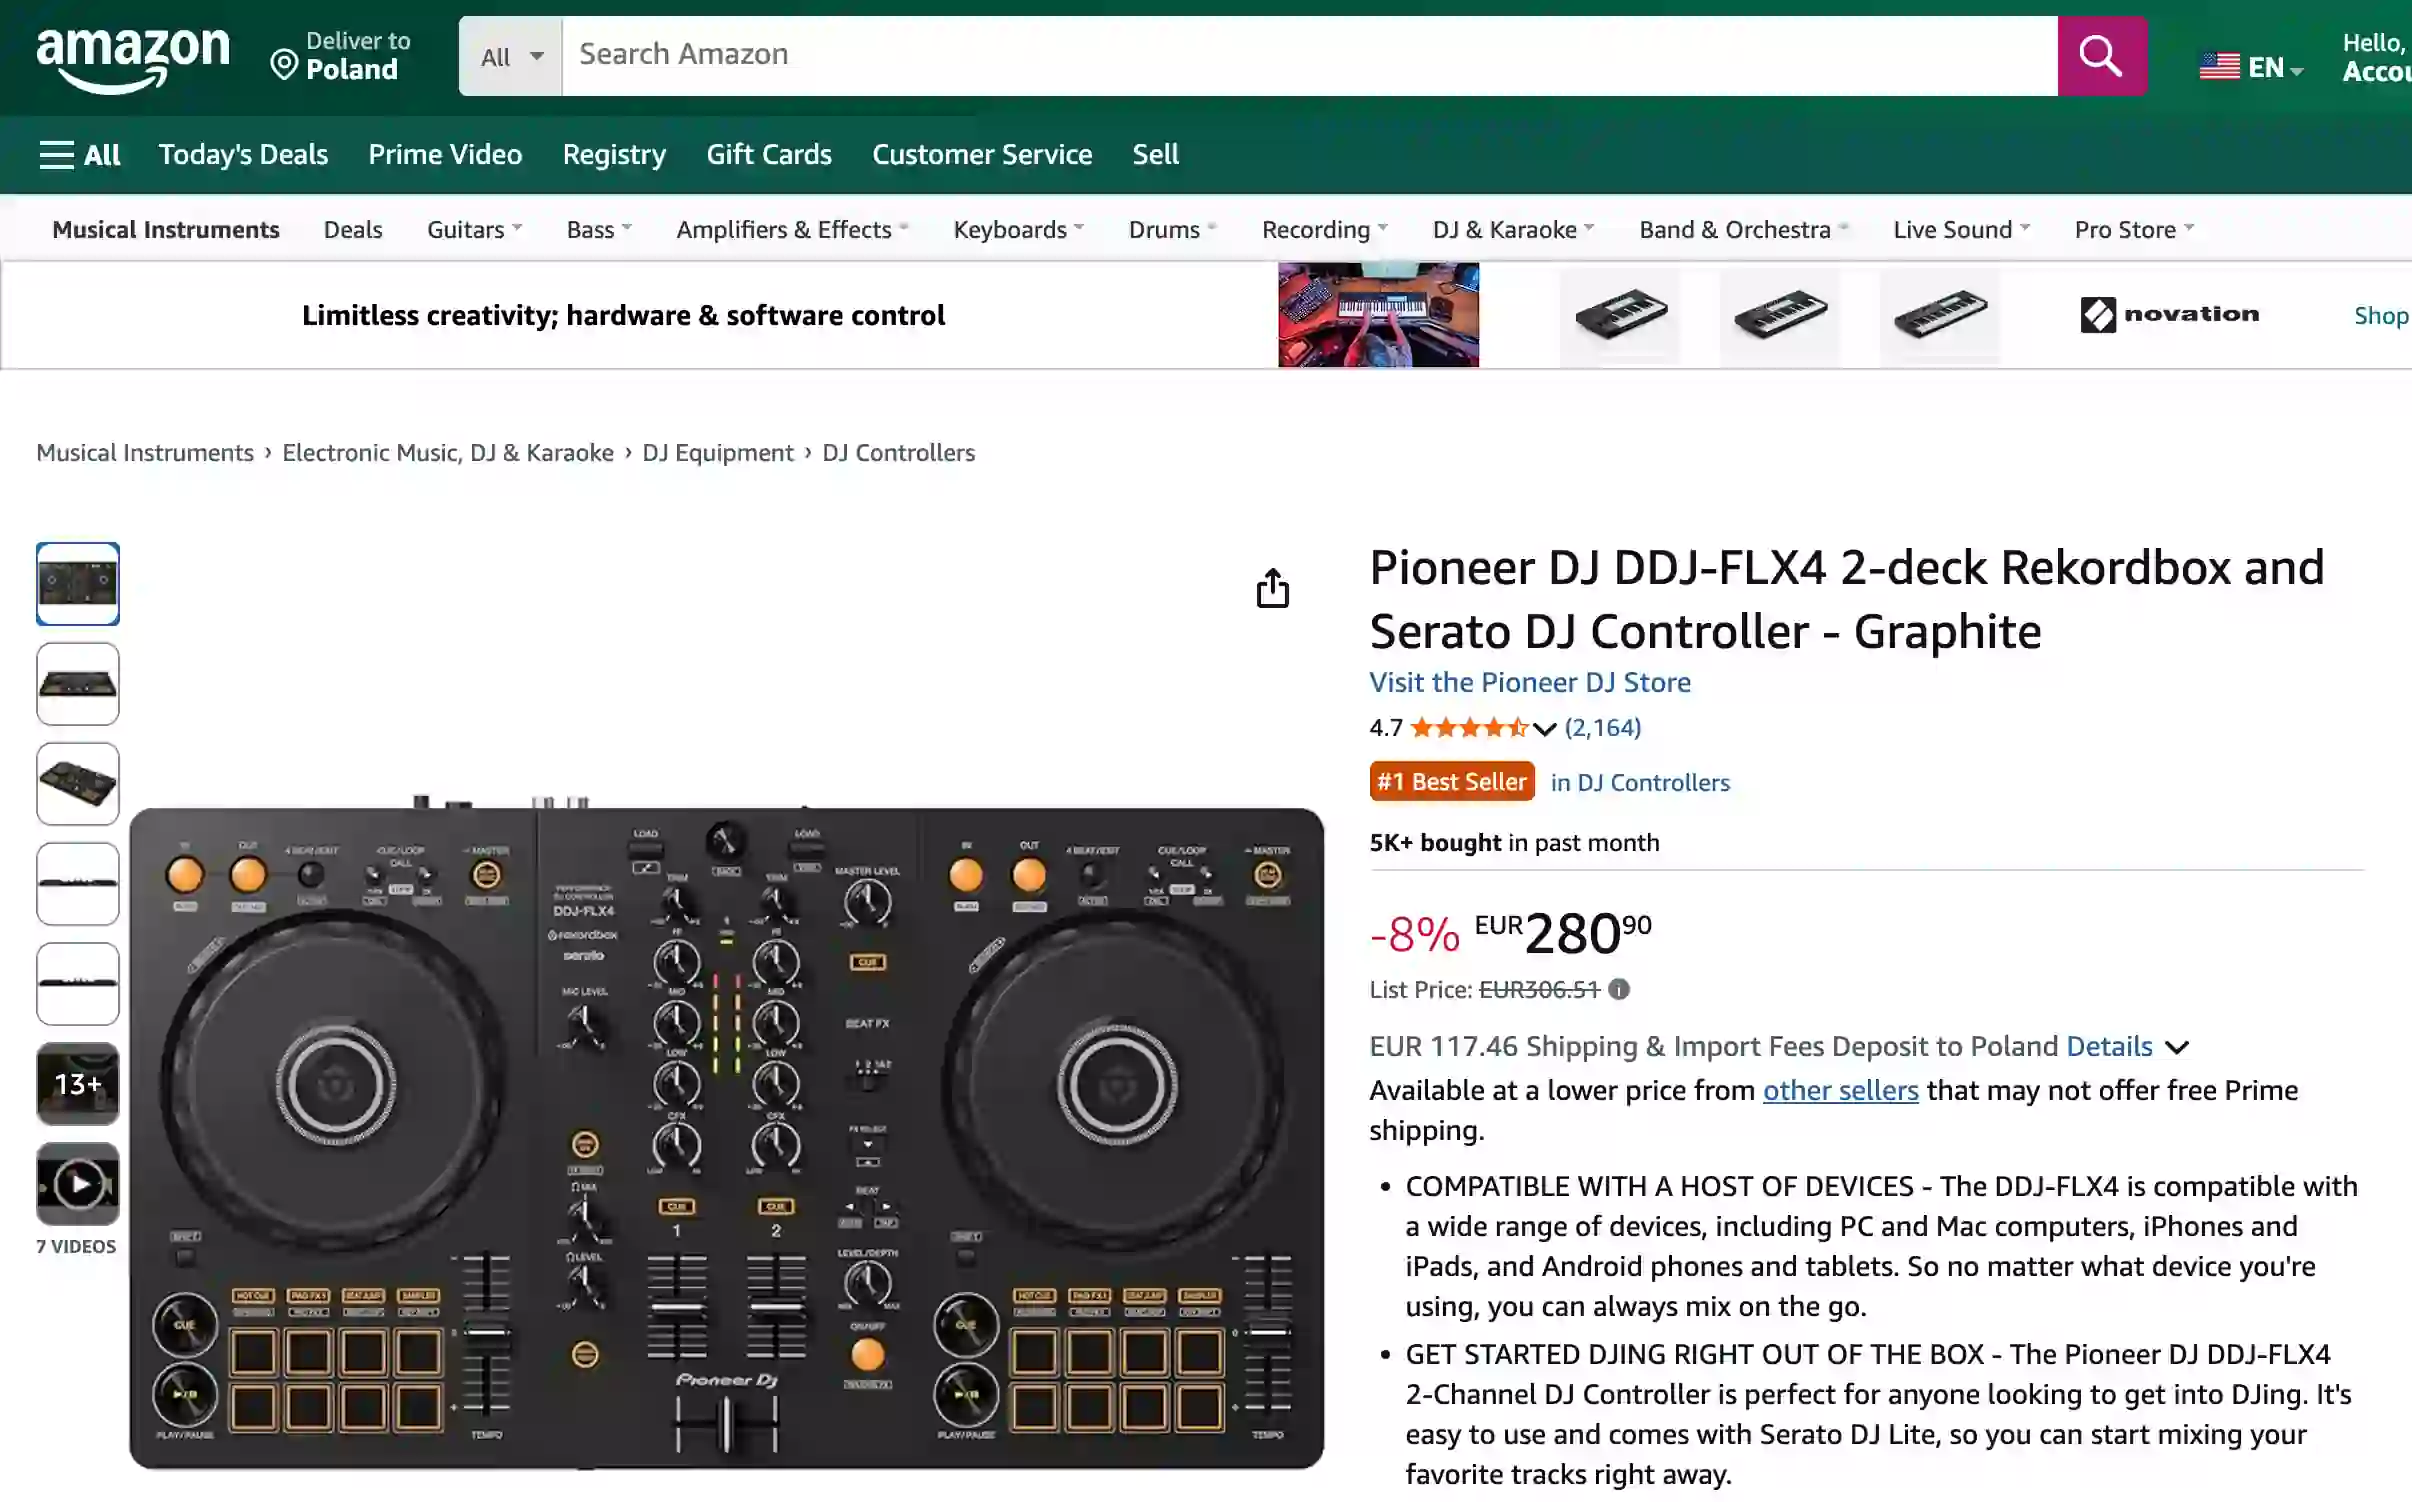
Task: Go to homepage via the Amazon logo
Action: pyautogui.click(x=133, y=55)
